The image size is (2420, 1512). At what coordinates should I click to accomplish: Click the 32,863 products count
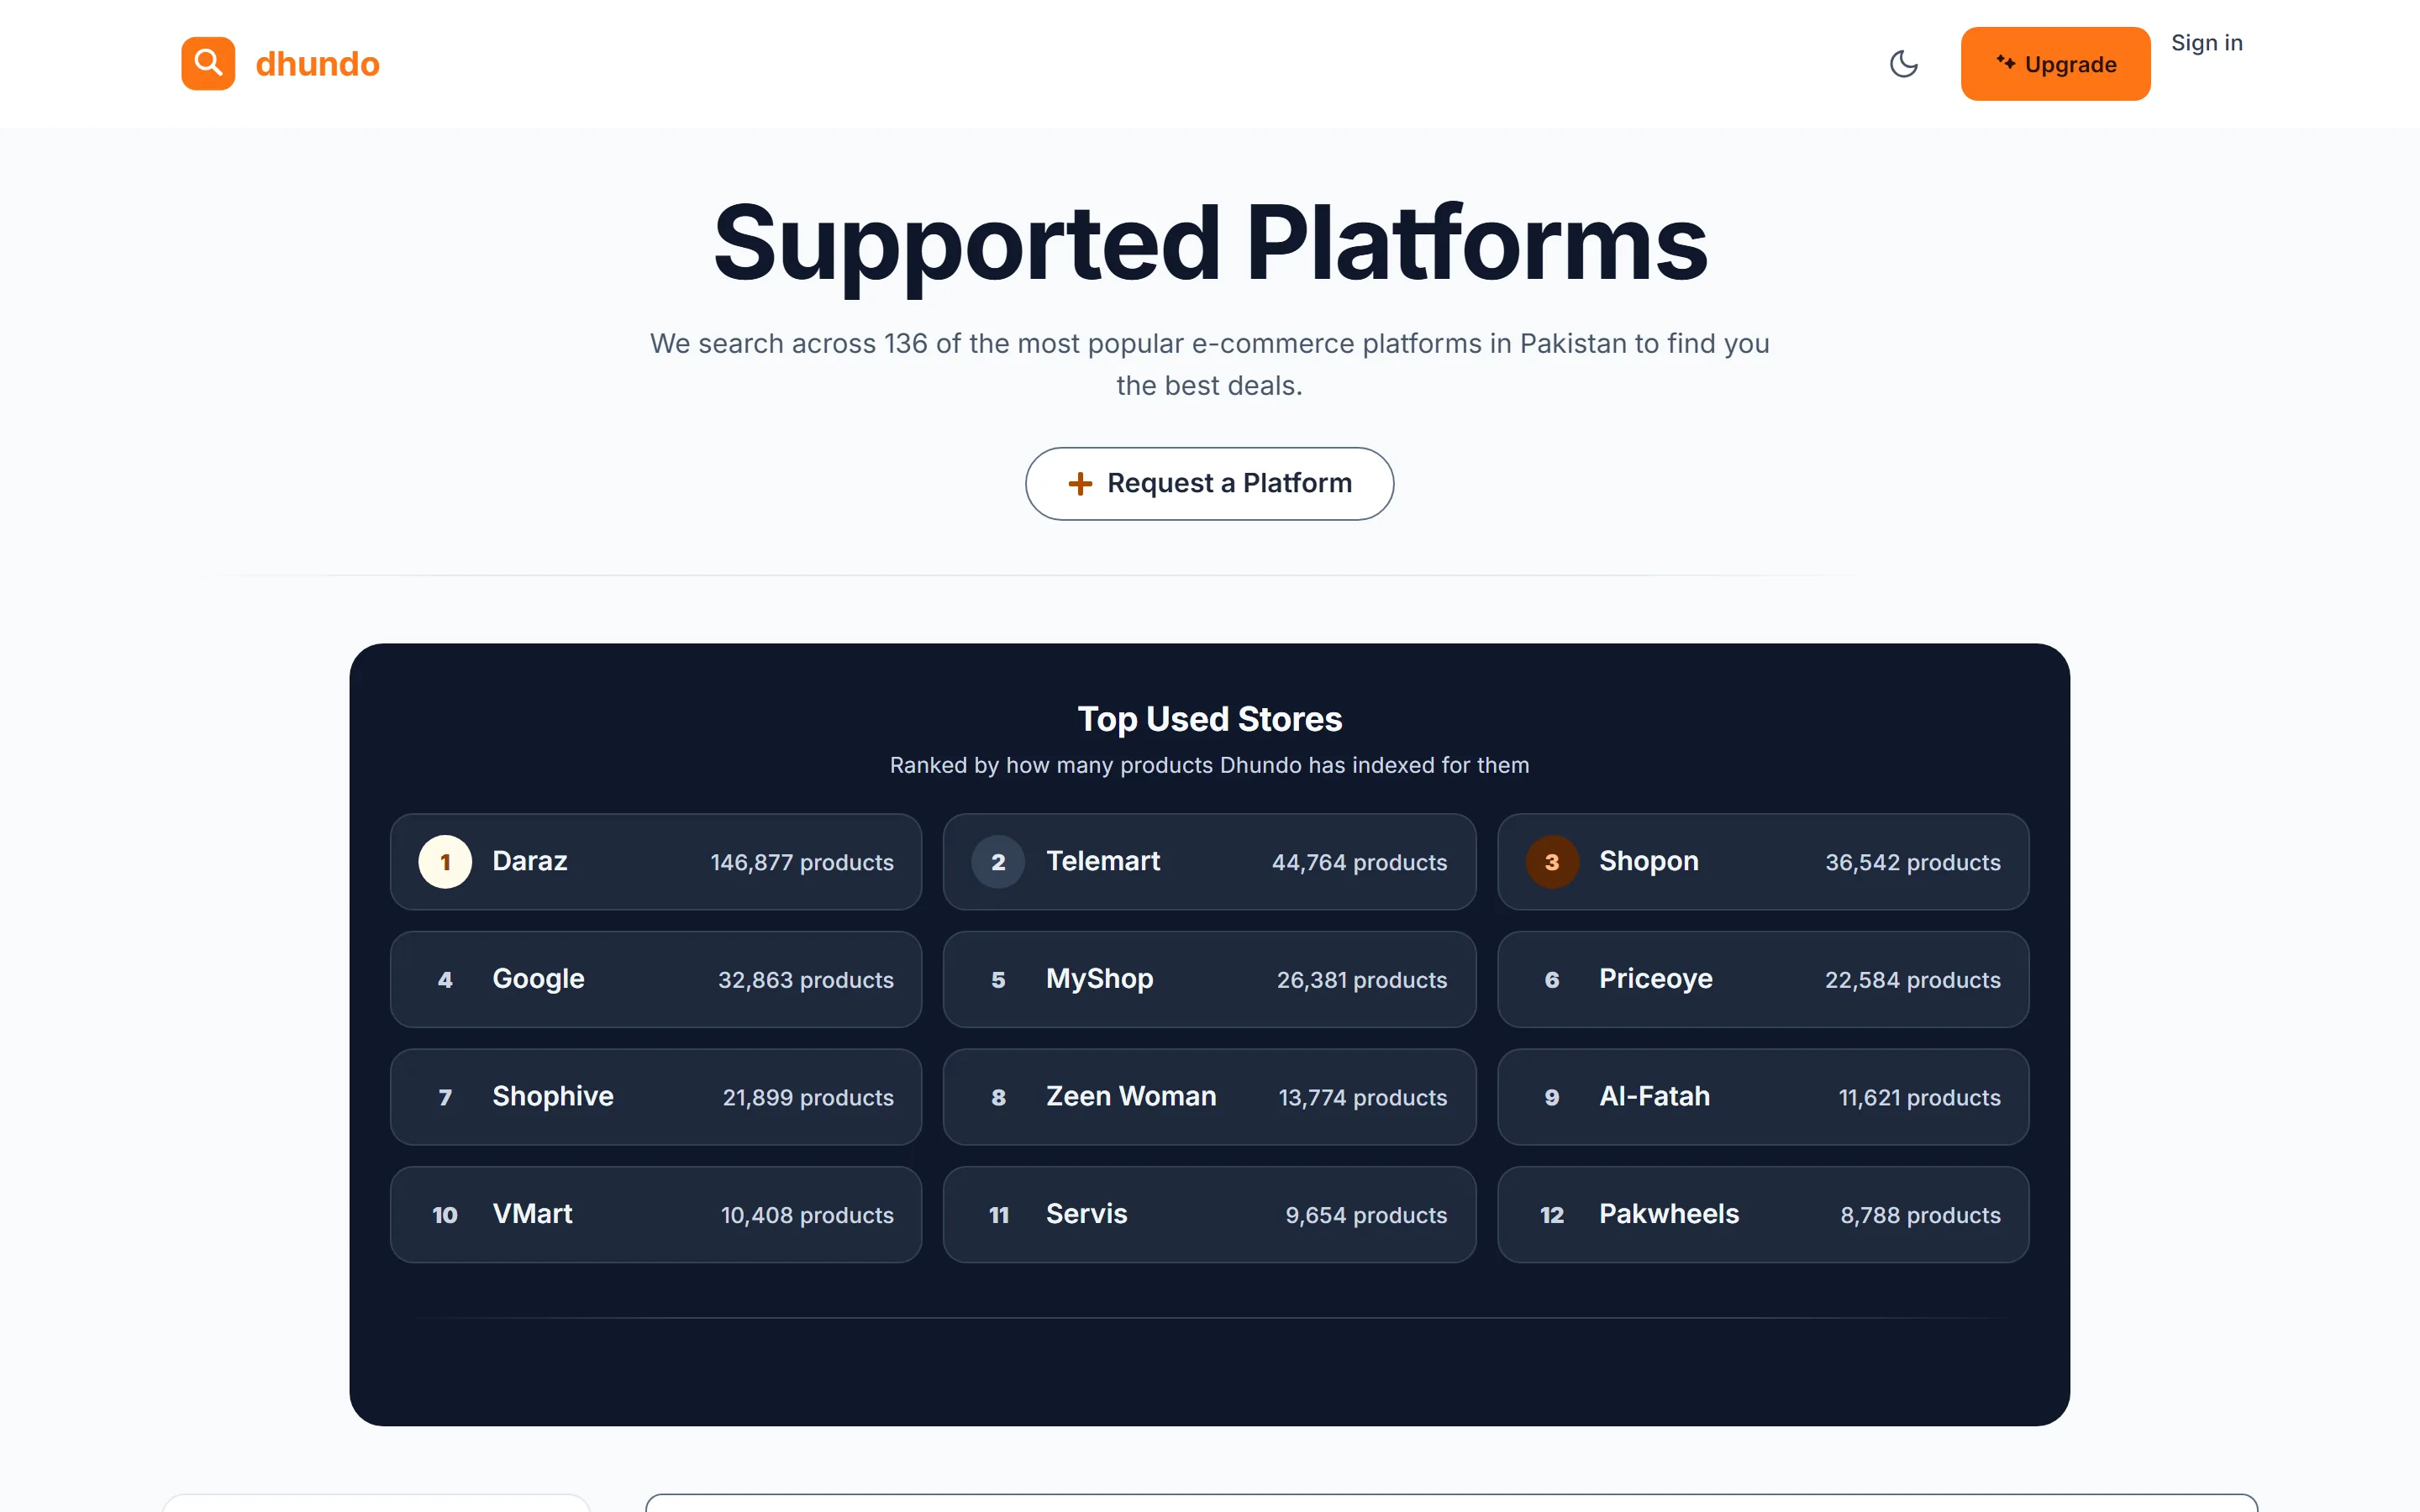click(x=805, y=980)
